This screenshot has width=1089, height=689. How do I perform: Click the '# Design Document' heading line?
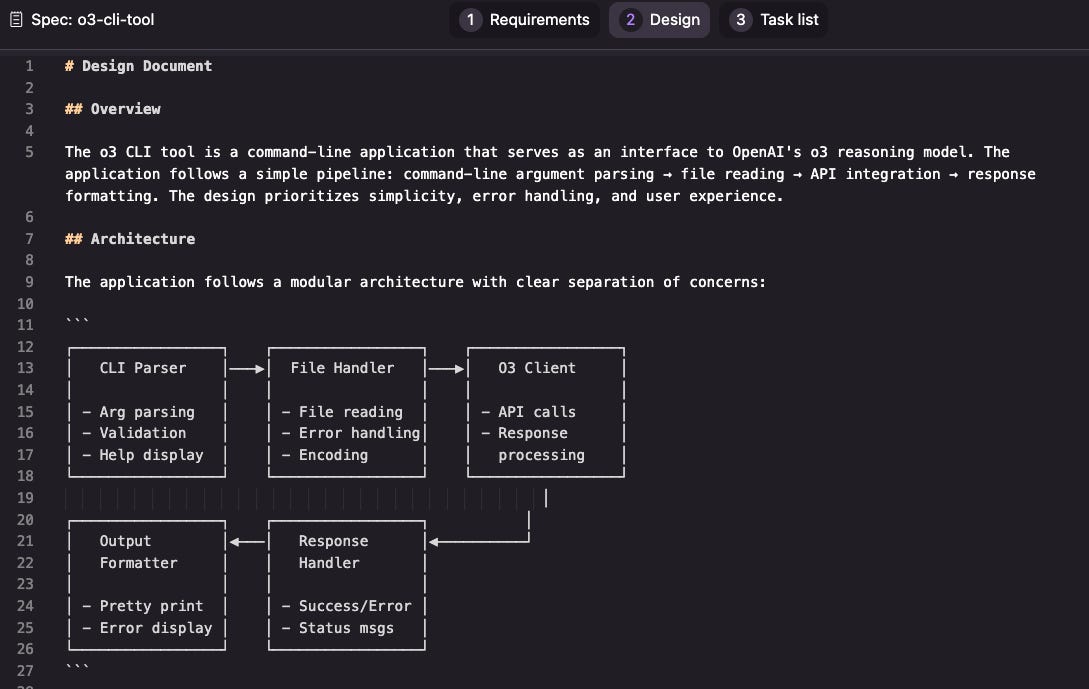(138, 66)
